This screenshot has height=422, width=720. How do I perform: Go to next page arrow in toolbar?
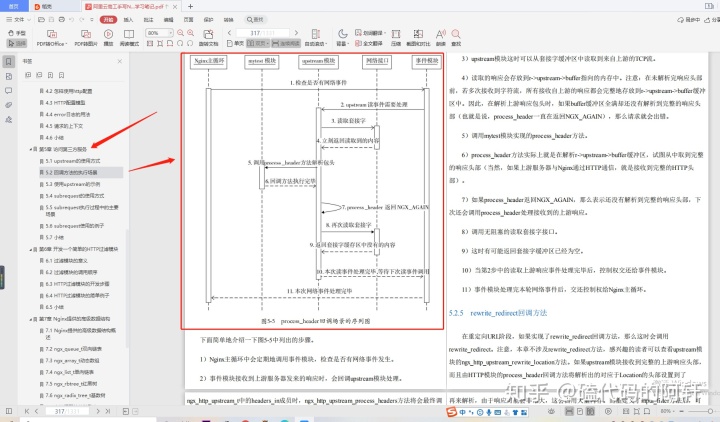pyautogui.click(x=296, y=33)
